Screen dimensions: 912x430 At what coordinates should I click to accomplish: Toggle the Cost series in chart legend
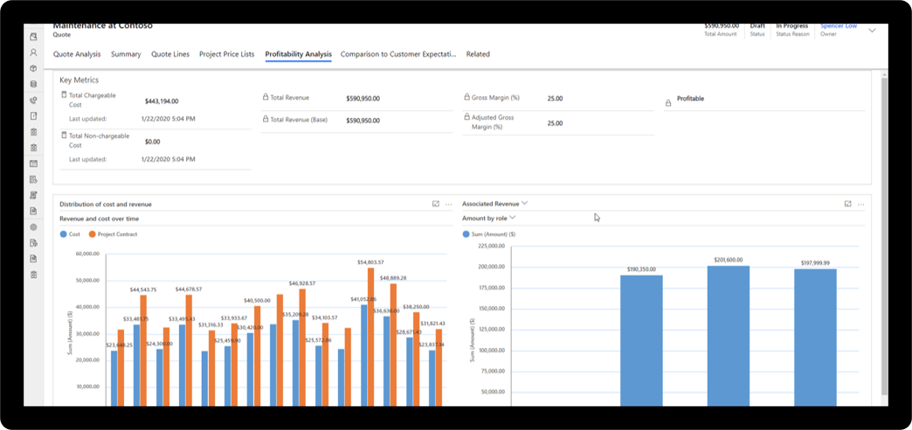70,234
